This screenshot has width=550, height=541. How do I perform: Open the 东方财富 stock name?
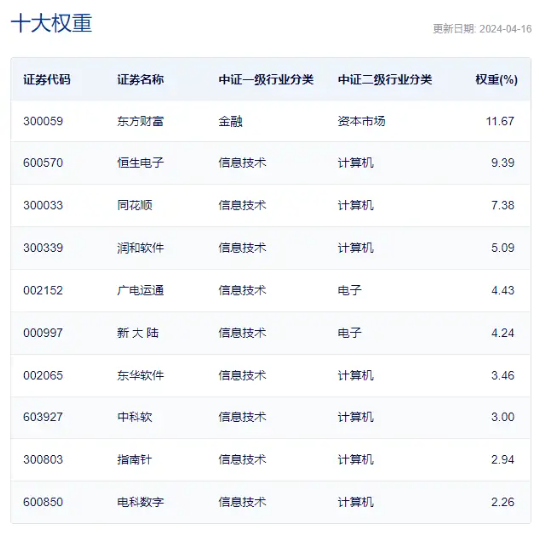[140, 121]
